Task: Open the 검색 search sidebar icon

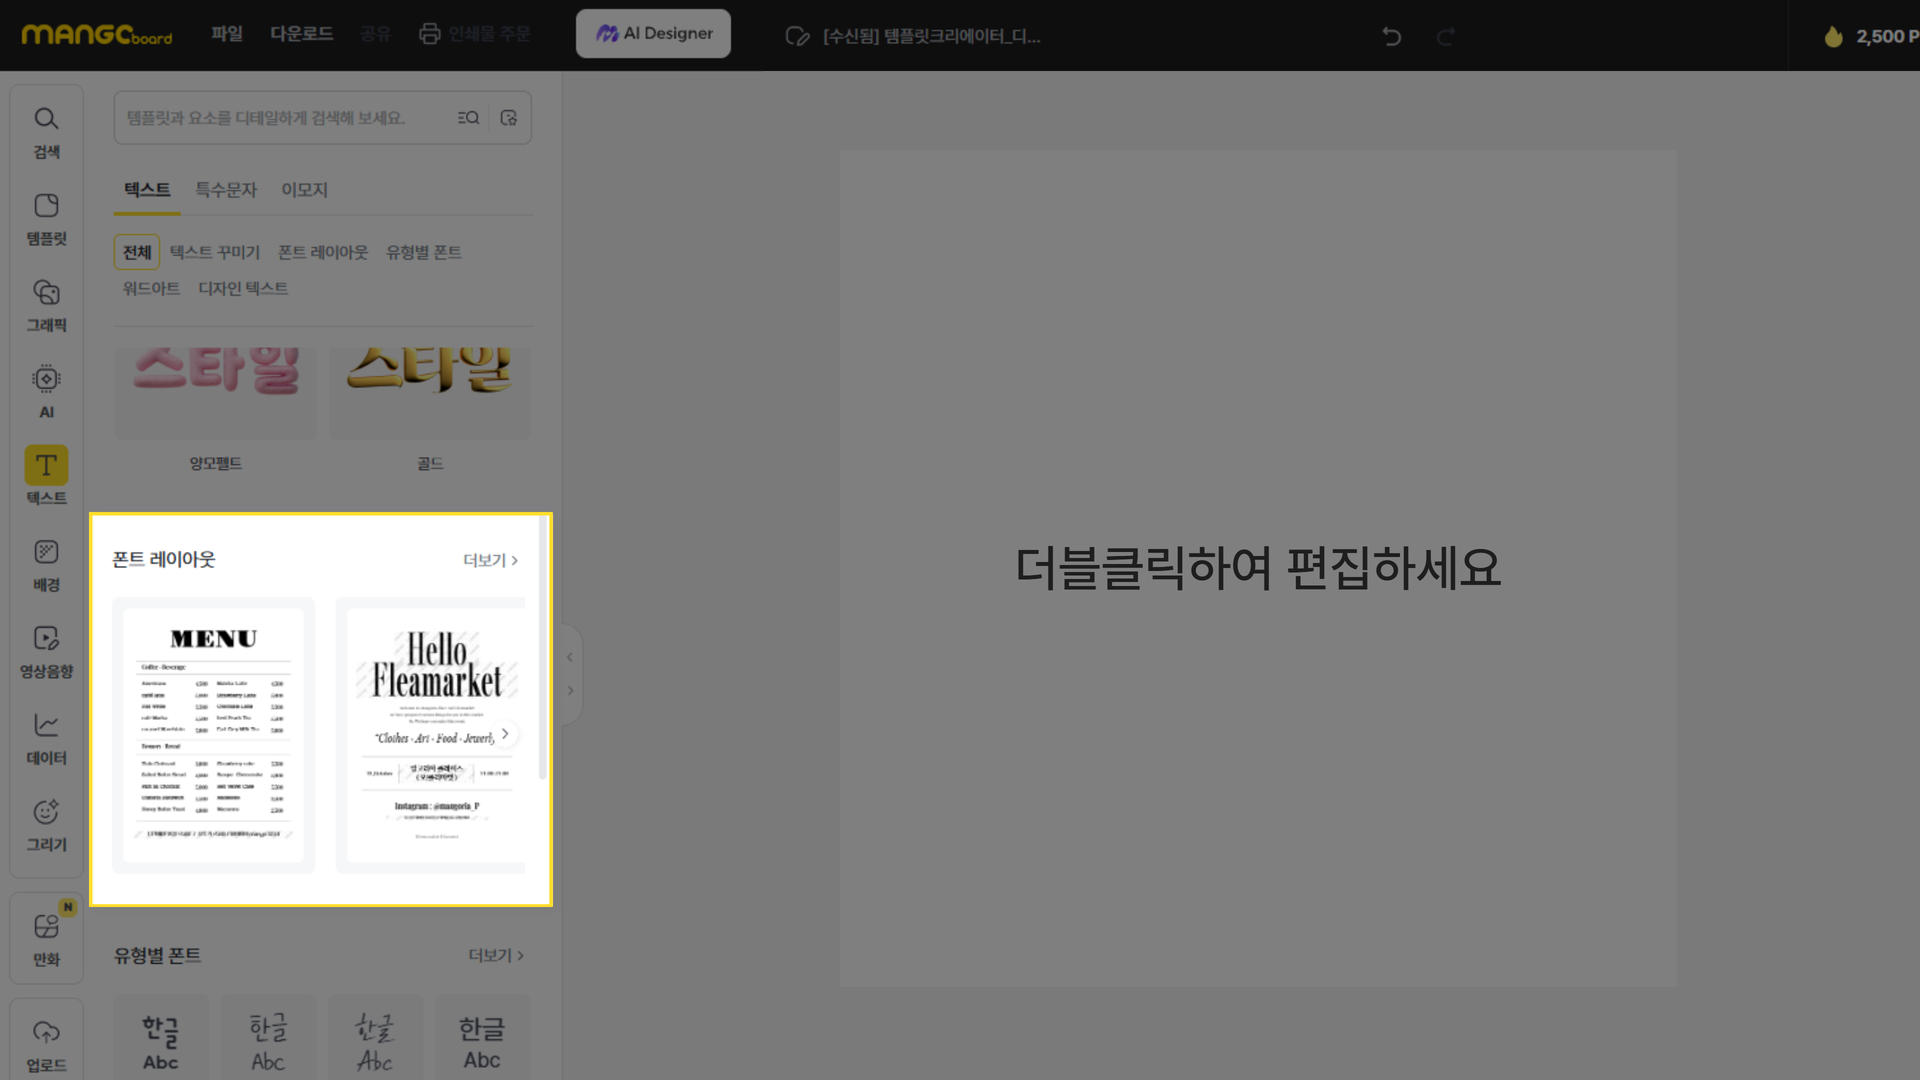Action: click(46, 132)
